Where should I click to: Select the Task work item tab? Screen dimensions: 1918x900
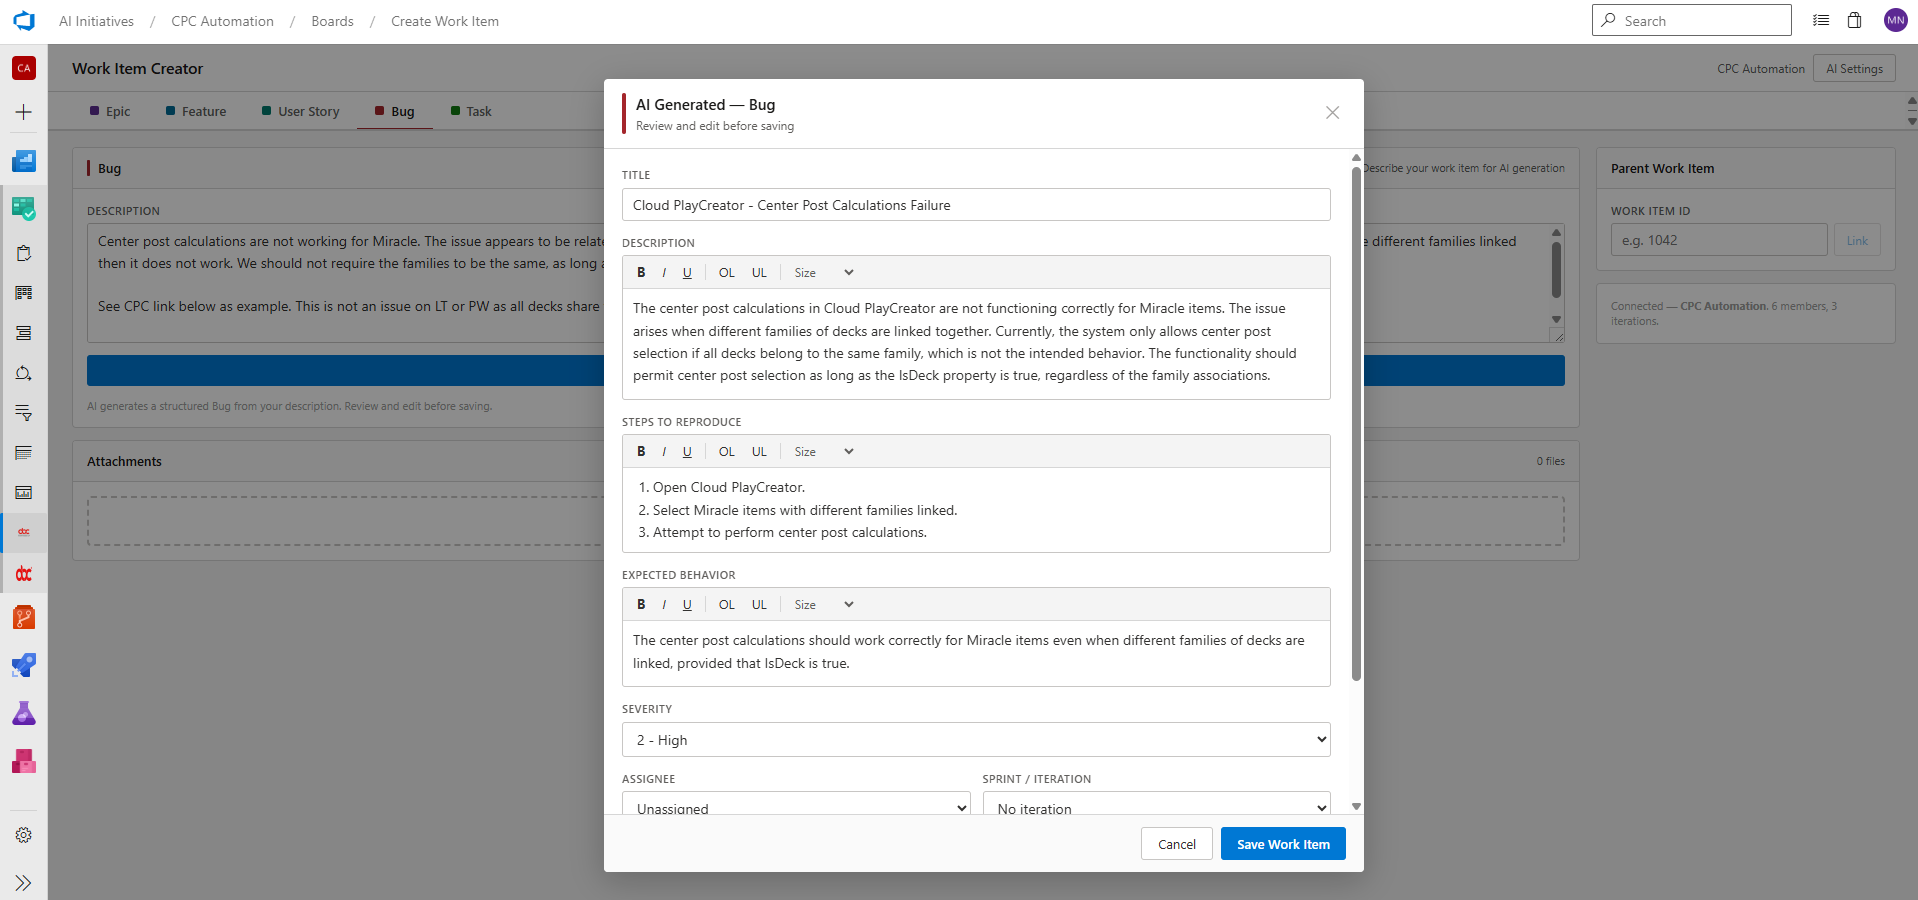(x=471, y=111)
